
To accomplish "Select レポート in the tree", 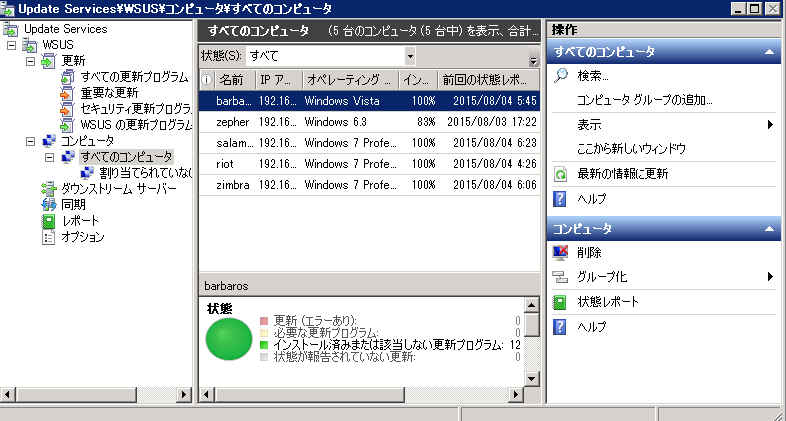I will tap(80, 221).
